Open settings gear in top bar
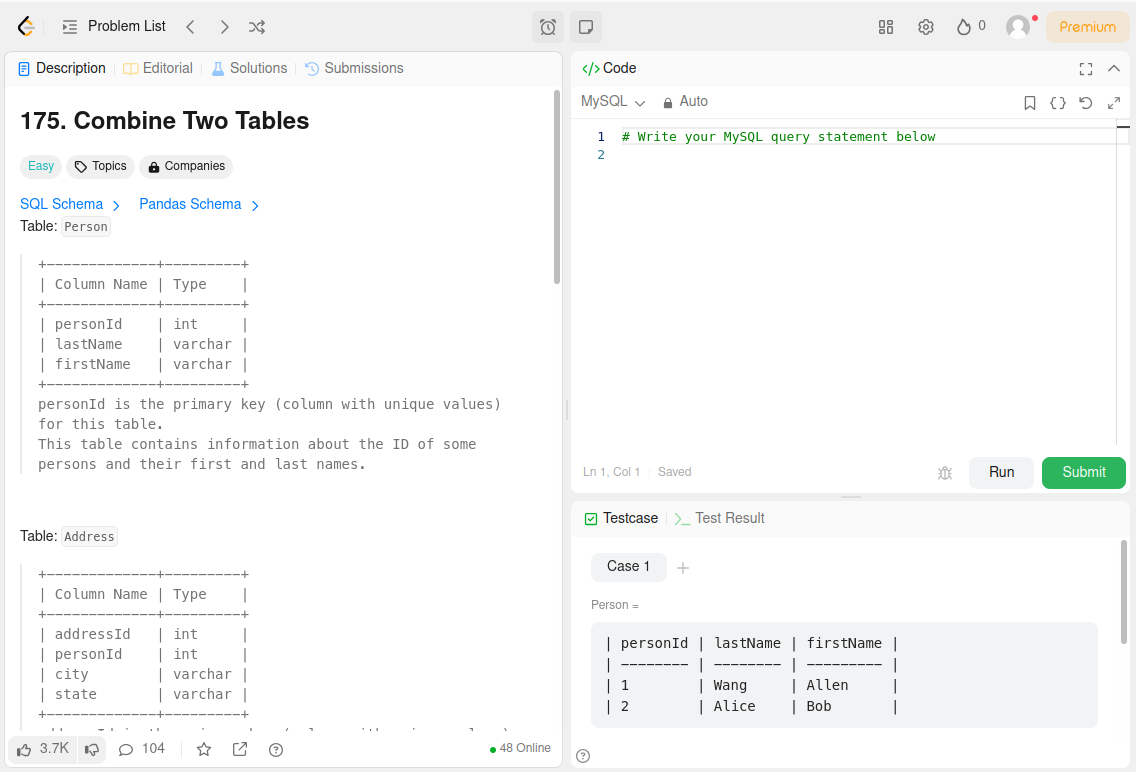This screenshot has width=1136, height=772. (926, 28)
